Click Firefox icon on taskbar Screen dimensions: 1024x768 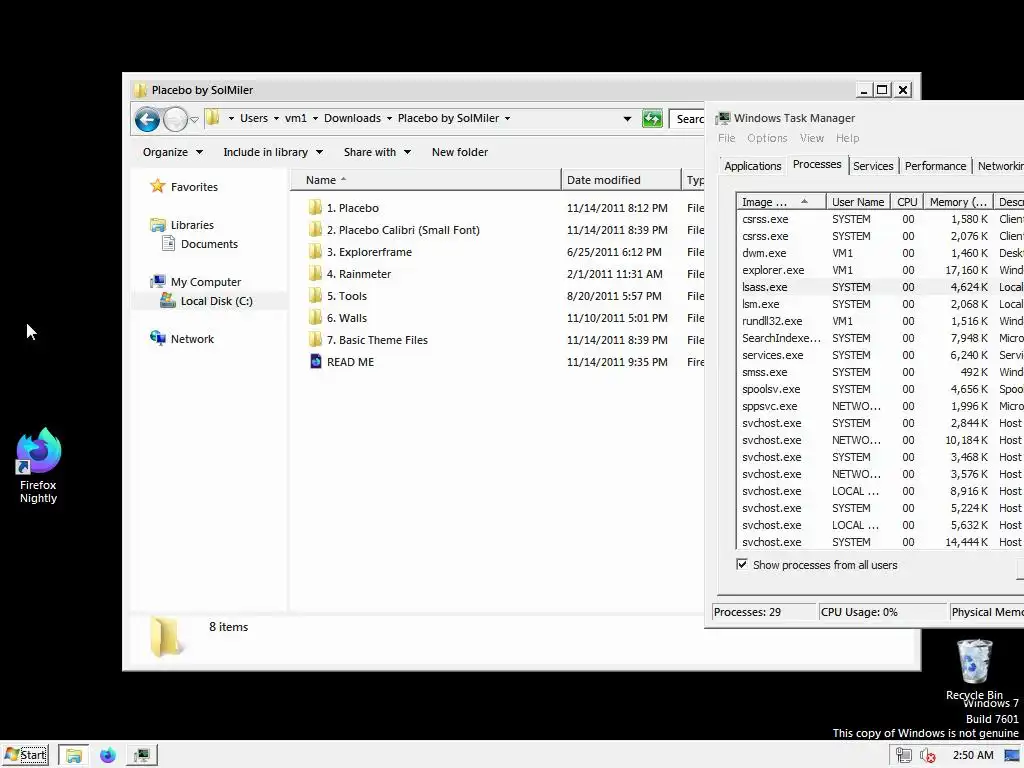coord(108,756)
